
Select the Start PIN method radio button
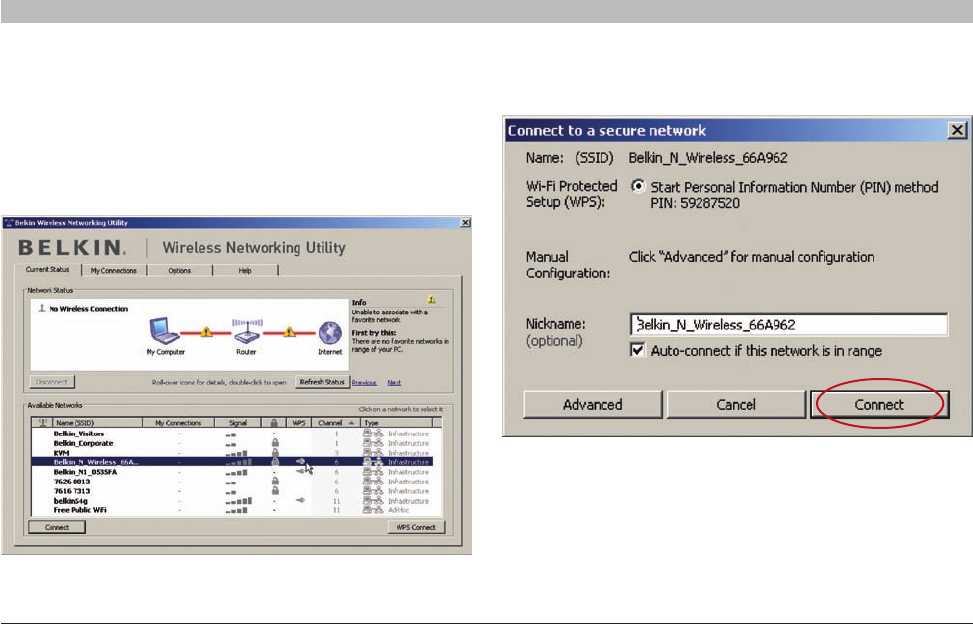pos(638,186)
